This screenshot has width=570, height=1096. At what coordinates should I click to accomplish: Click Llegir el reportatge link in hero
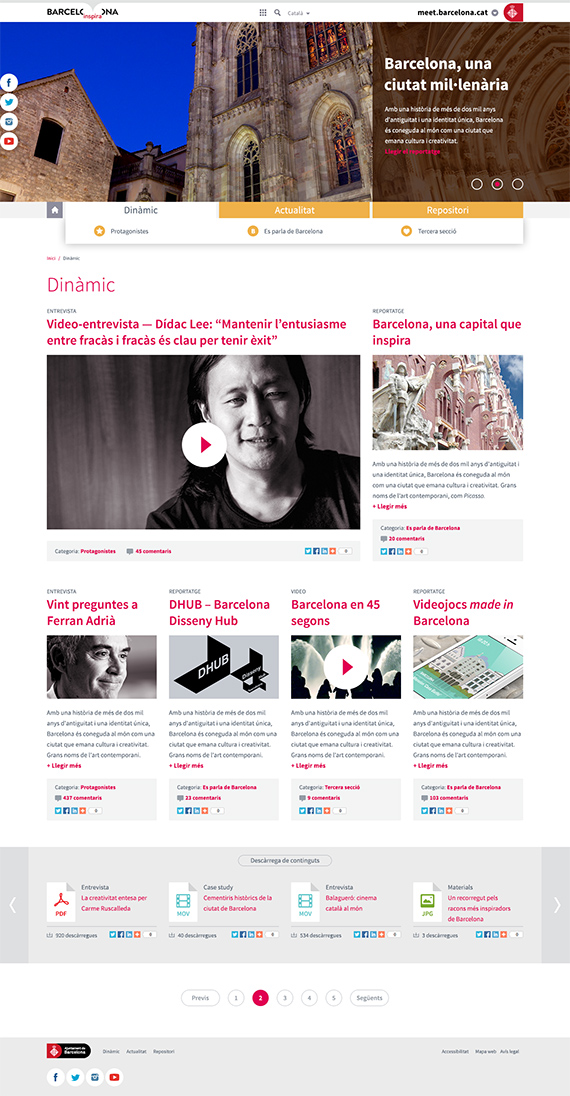(412, 151)
